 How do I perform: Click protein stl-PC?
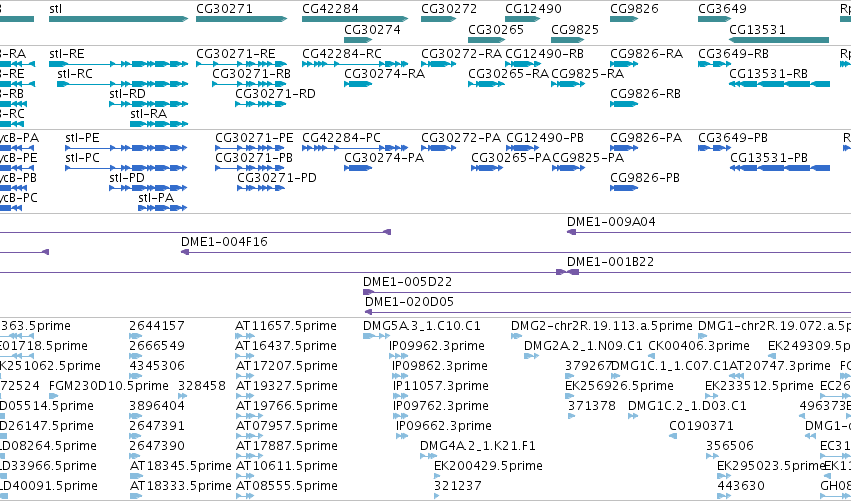[x=126, y=168]
